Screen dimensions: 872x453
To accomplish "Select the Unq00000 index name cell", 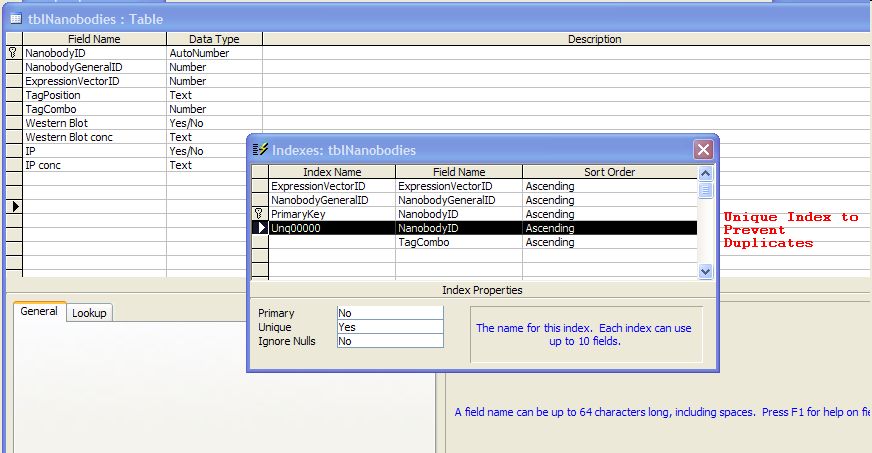I will tap(332, 228).
